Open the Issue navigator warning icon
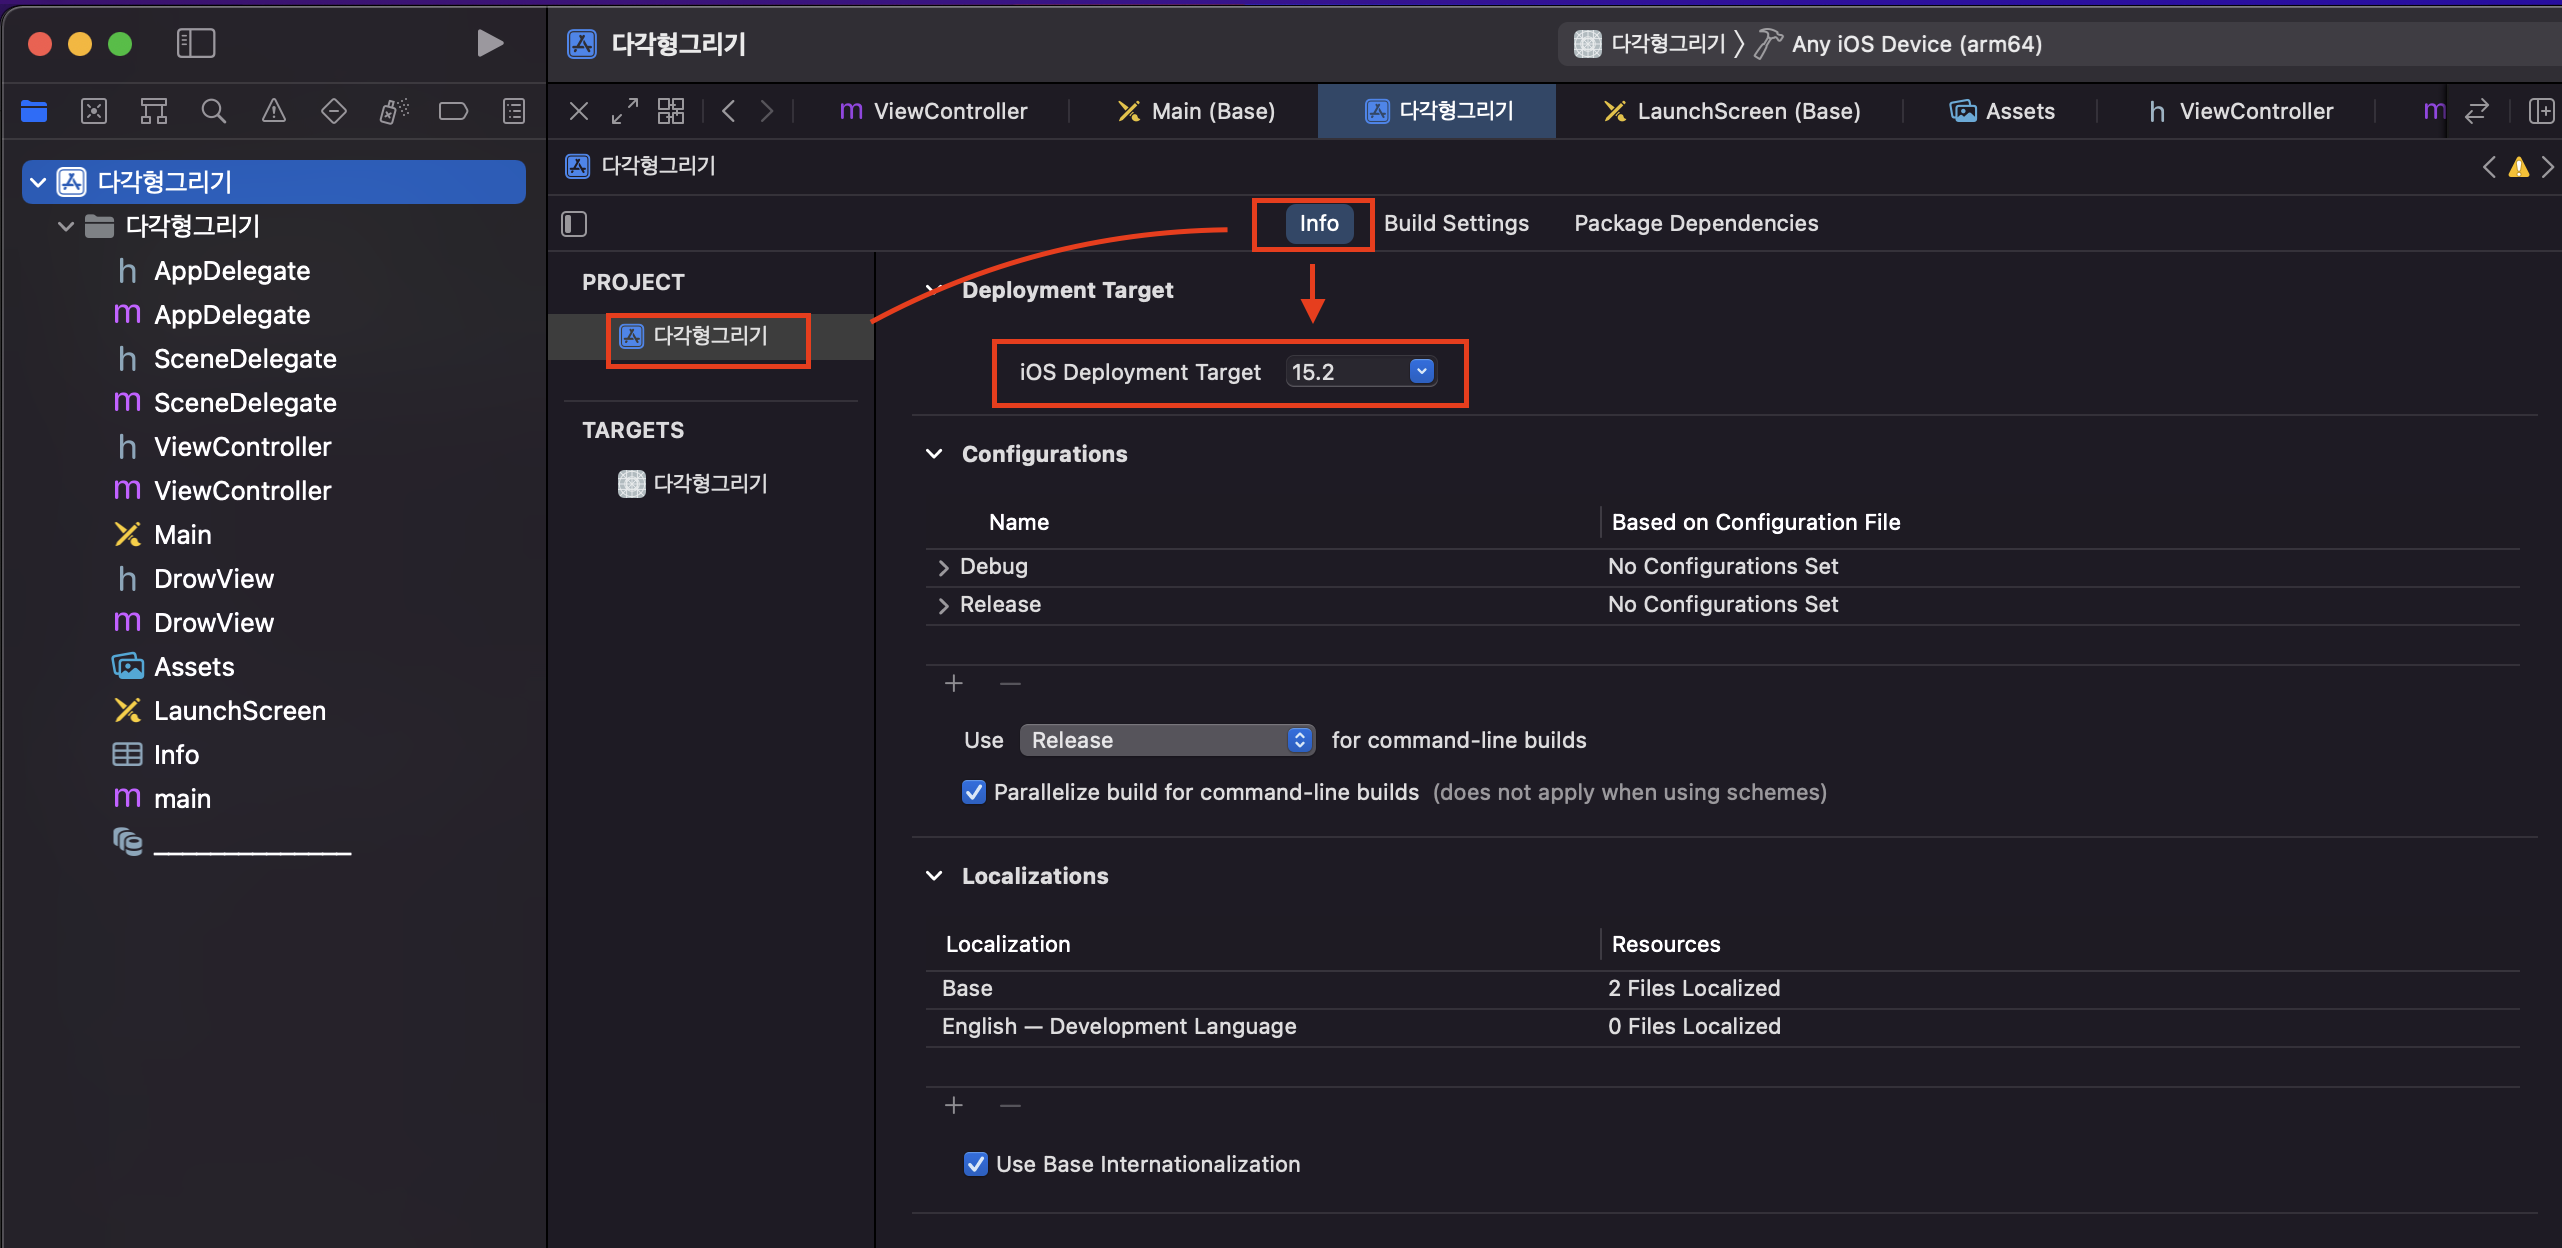2562x1248 pixels. 273,111
